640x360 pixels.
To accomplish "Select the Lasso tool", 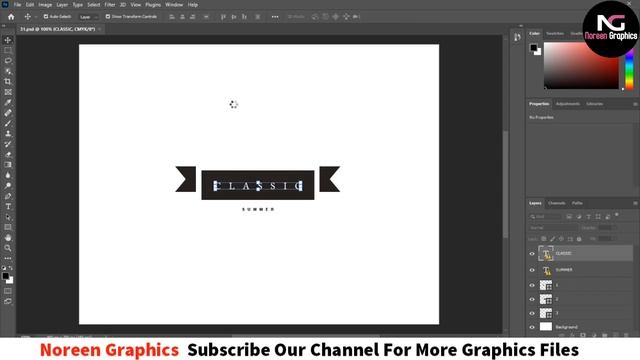I will tap(8, 61).
